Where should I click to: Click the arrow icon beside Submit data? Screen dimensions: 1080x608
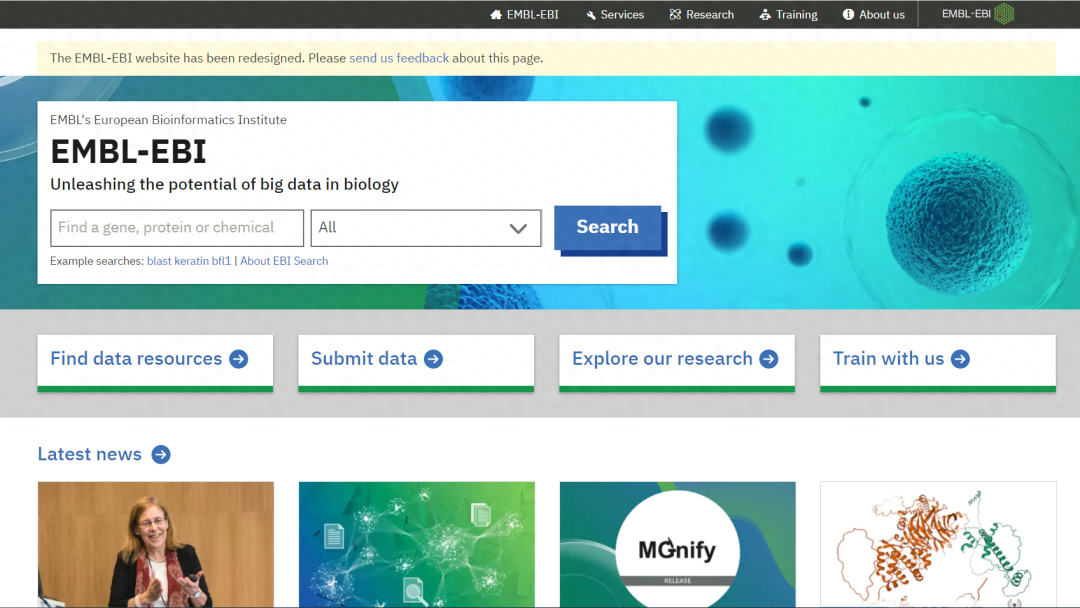pyautogui.click(x=433, y=359)
